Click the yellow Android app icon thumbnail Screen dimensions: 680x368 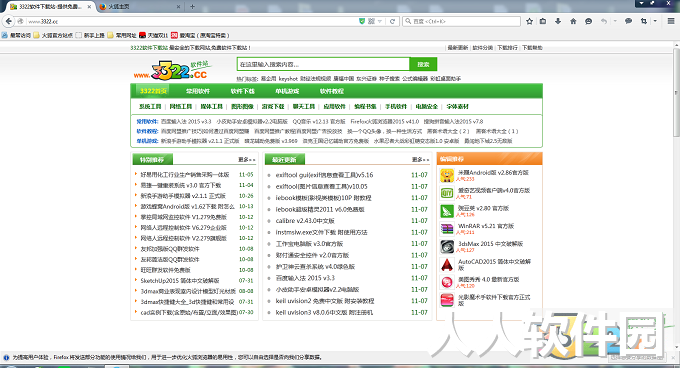tap(447, 176)
